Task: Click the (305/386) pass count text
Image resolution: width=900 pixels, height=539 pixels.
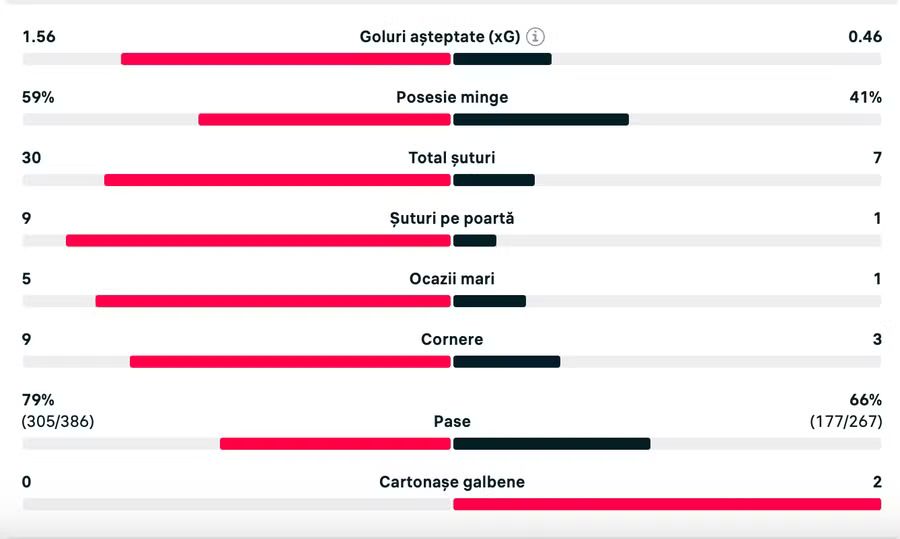Action: [x=58, y=422]
